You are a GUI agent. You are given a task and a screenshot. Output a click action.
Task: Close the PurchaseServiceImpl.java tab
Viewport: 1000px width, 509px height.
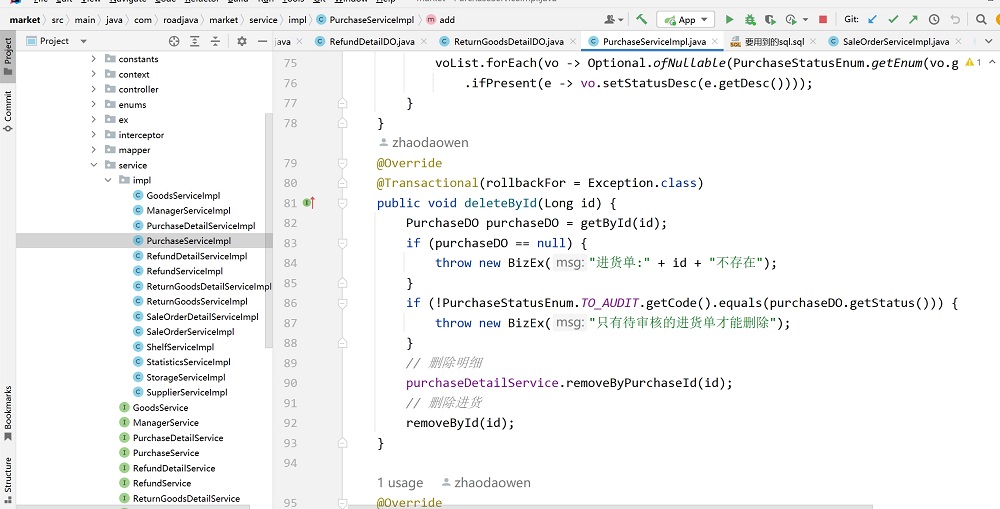pos(715,41)
